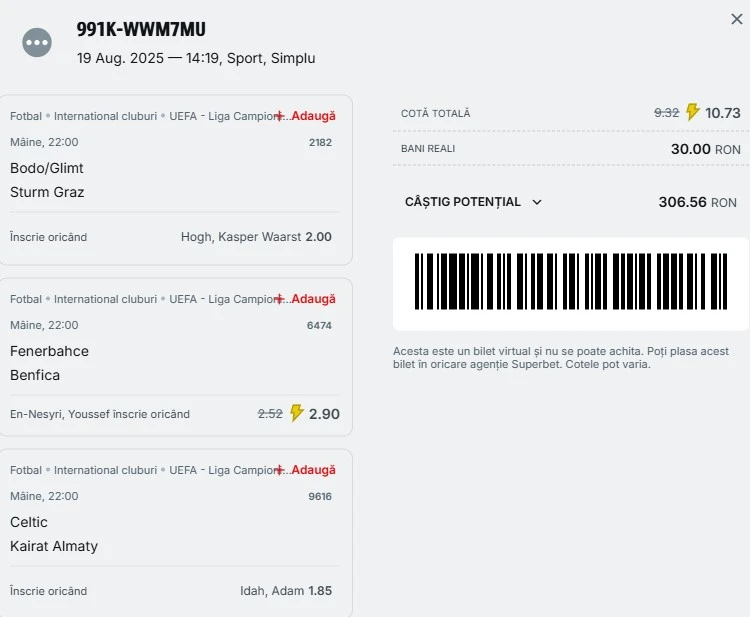Open the Bodo/Glimt team name
This screenshot has height=617, width=750.
coord(47,168)
